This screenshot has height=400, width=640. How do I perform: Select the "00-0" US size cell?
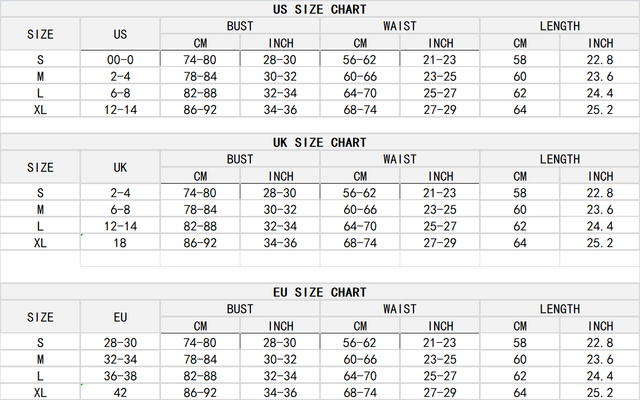[121, 60]
